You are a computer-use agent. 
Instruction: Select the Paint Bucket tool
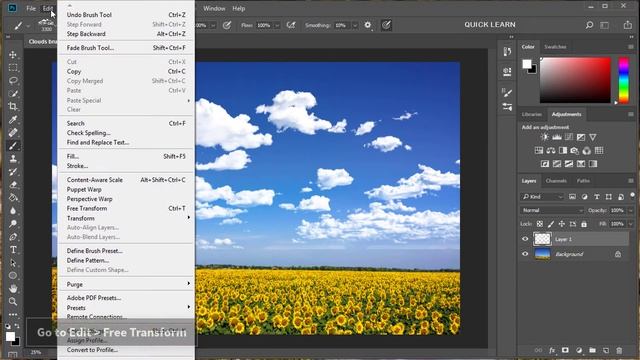(13, 198)
